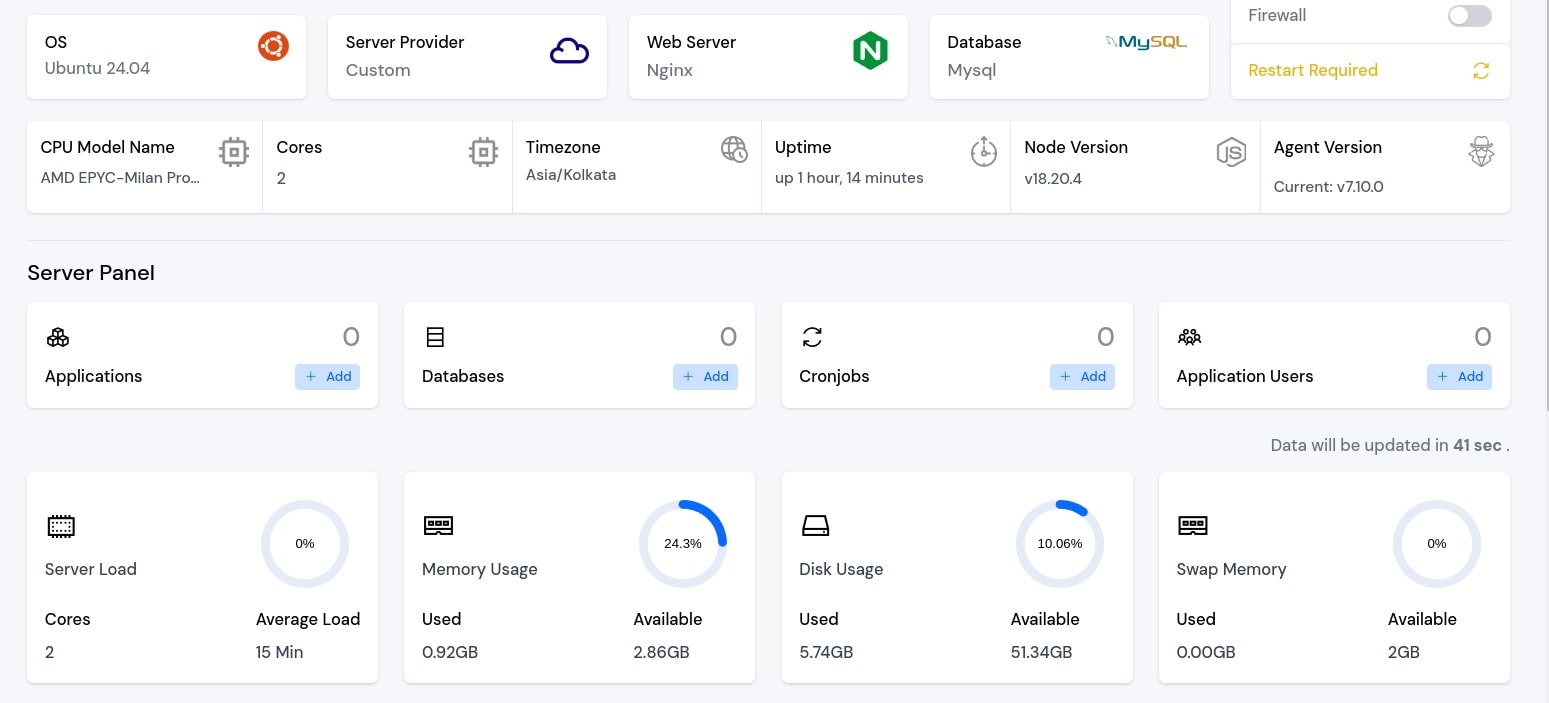This screenshot has width=1549, height=703.
Task: Click the Disk Usage drive icon
Action: pyautogui.click(x=815, y=525)
